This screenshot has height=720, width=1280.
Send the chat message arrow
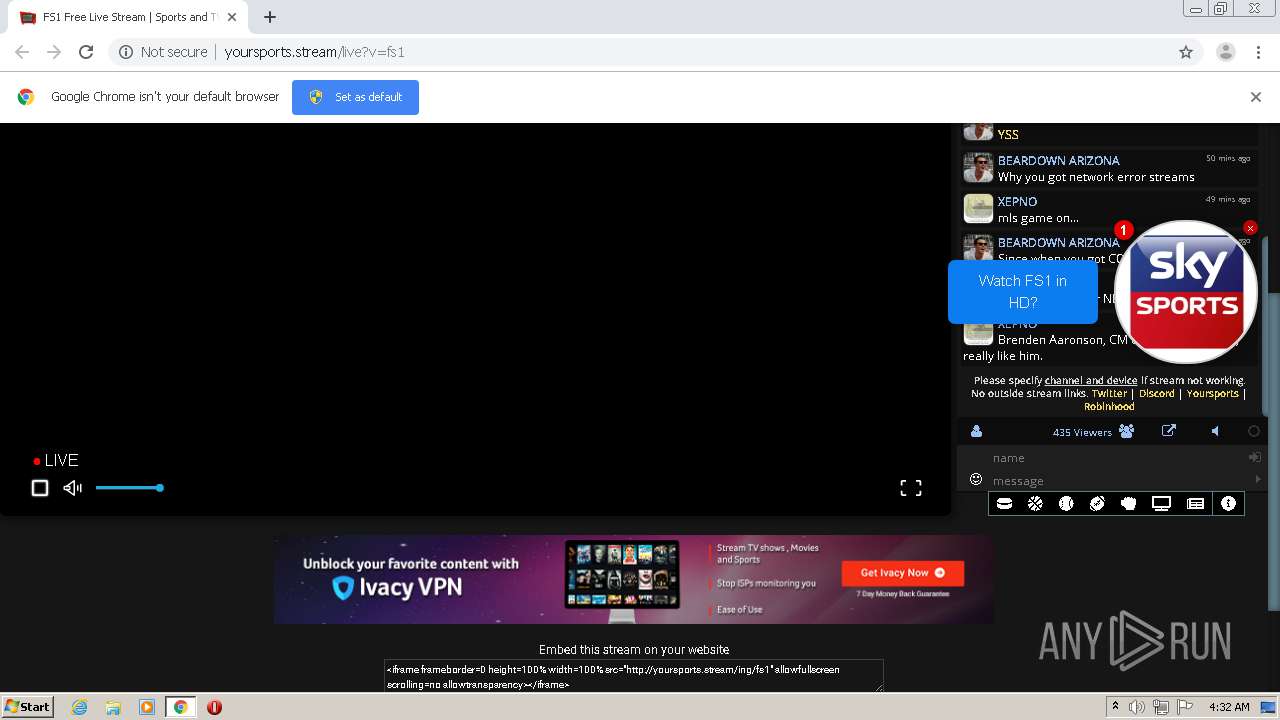pyautogui.click(x=1258, y=480)
